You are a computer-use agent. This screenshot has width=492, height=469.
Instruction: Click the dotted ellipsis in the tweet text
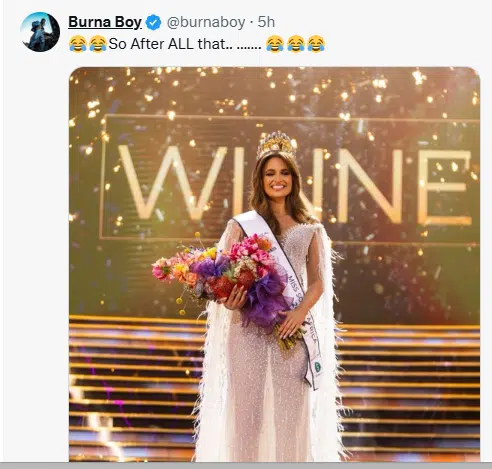(x=249, y=47)
